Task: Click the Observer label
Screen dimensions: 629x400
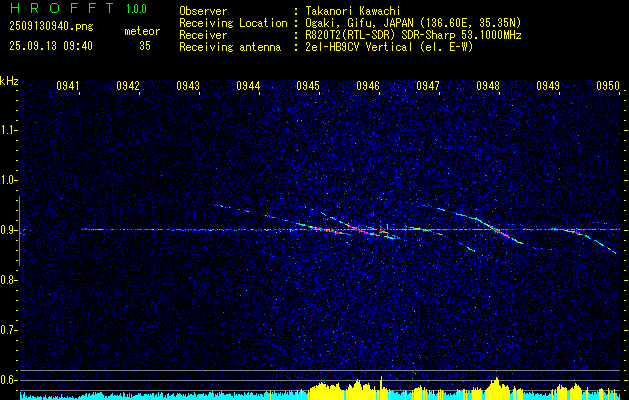Action: (x=203, y=11)
